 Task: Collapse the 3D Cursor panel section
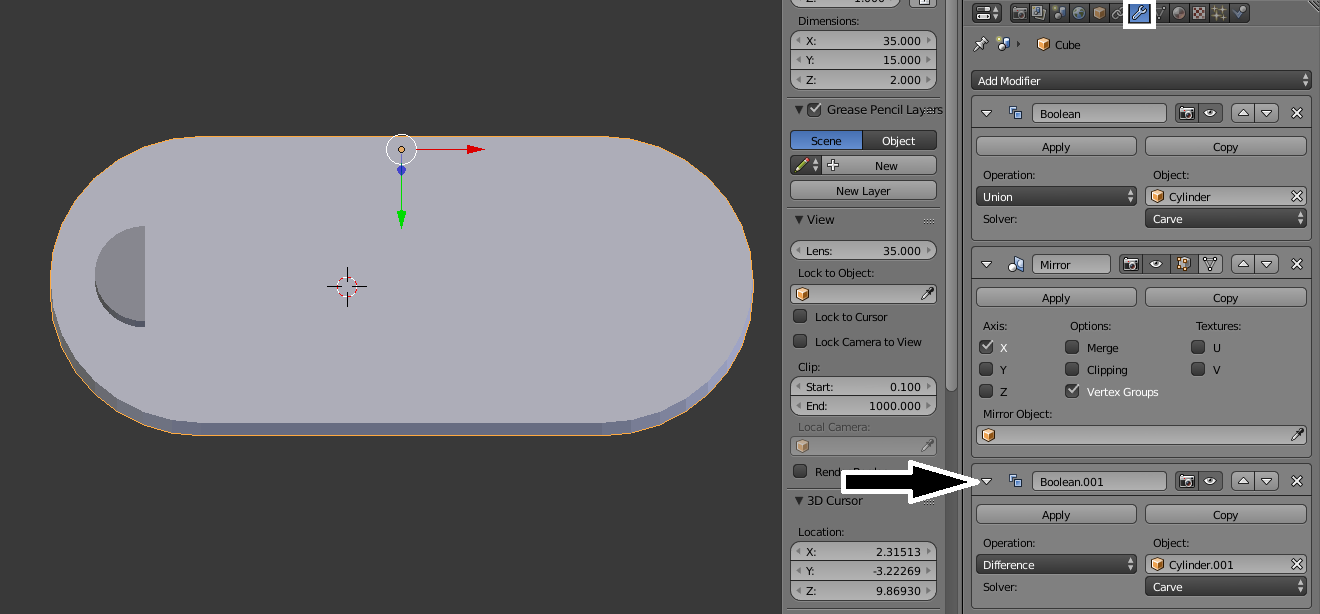[799, 501]
